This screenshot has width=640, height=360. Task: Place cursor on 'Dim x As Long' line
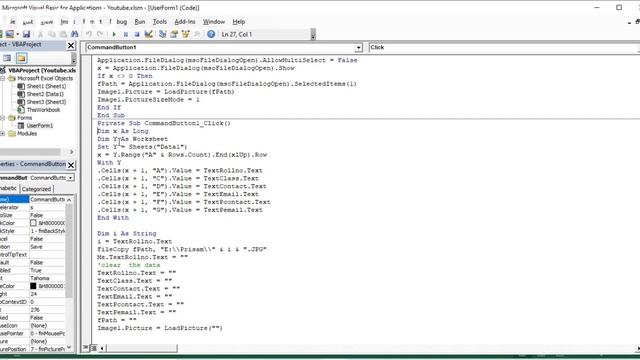coord(123,131)
